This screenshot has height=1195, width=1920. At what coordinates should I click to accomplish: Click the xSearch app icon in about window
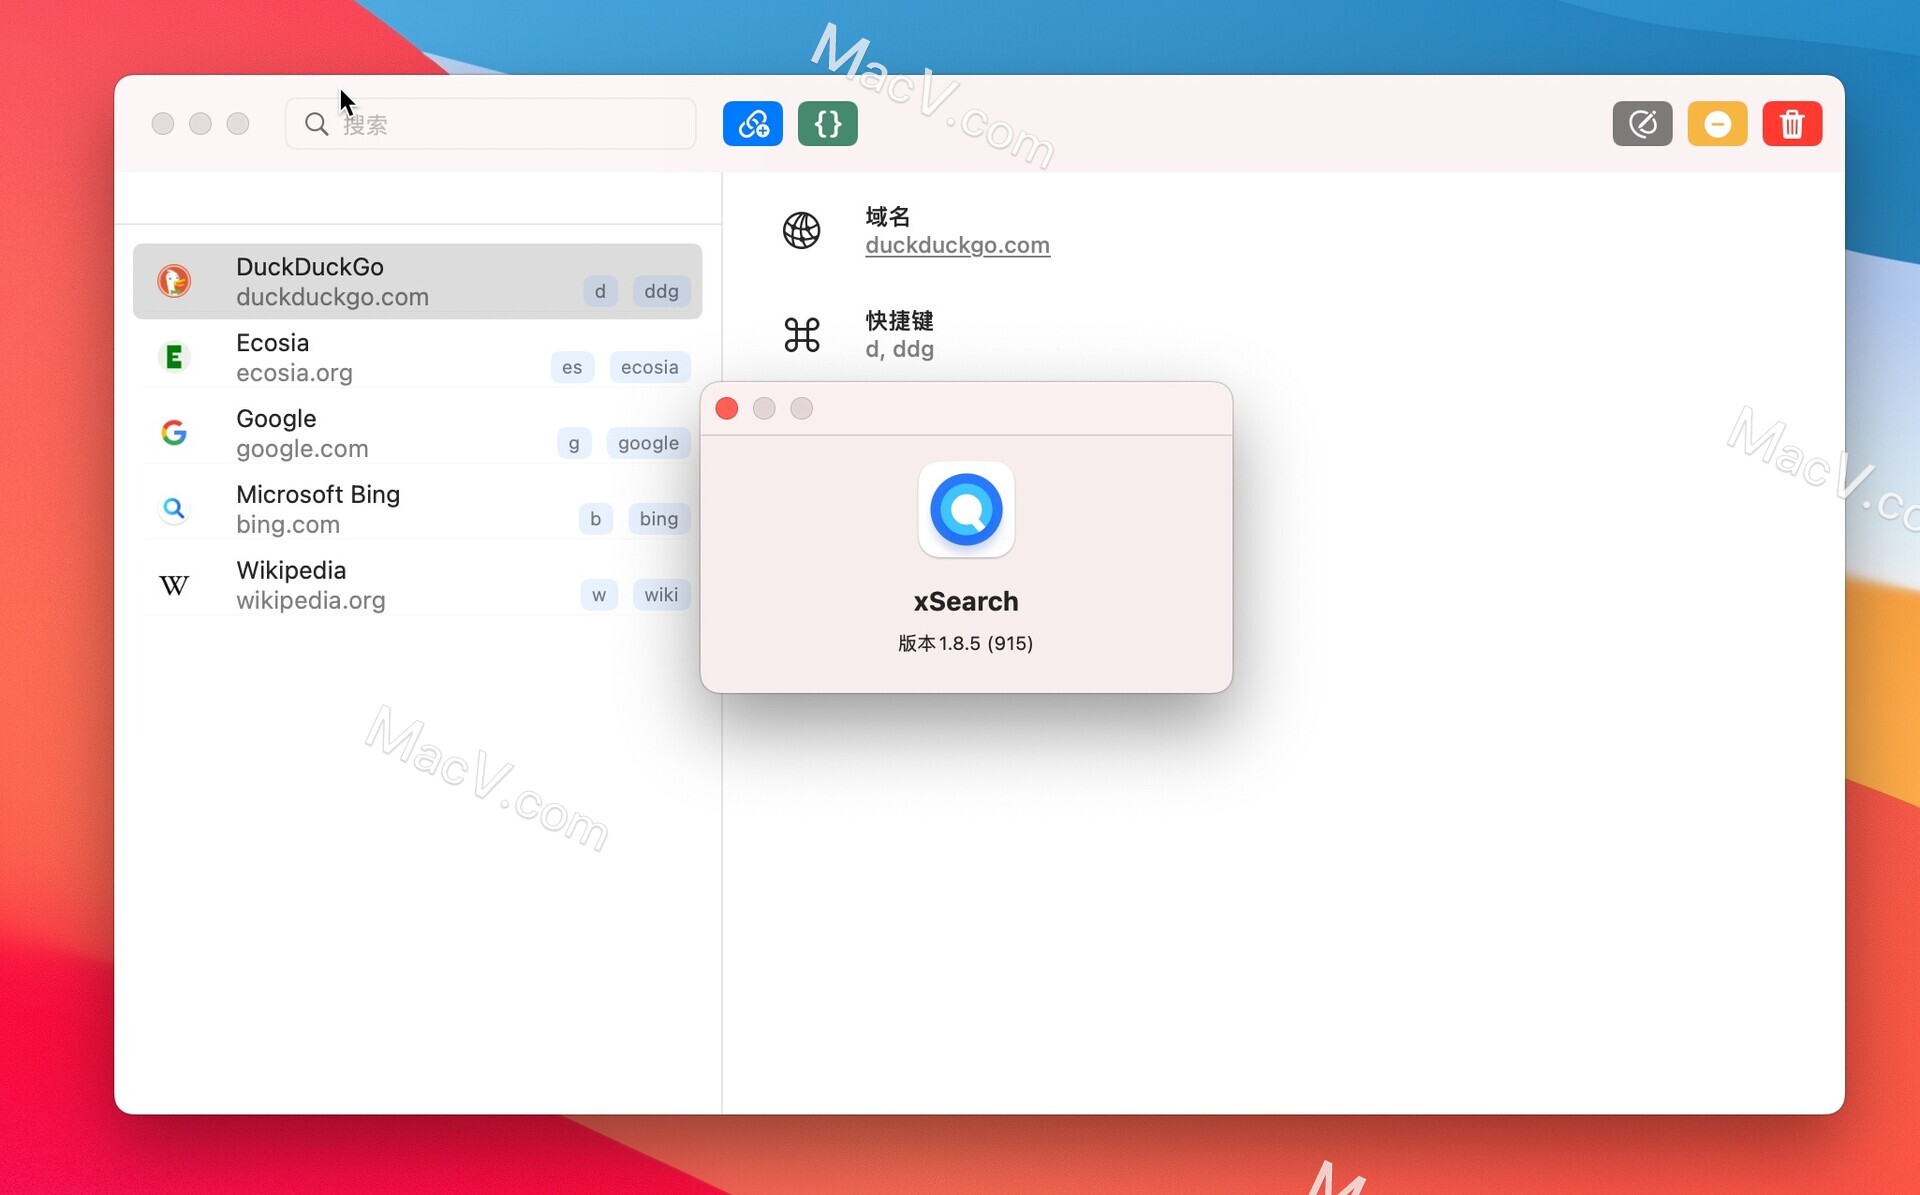966,510
